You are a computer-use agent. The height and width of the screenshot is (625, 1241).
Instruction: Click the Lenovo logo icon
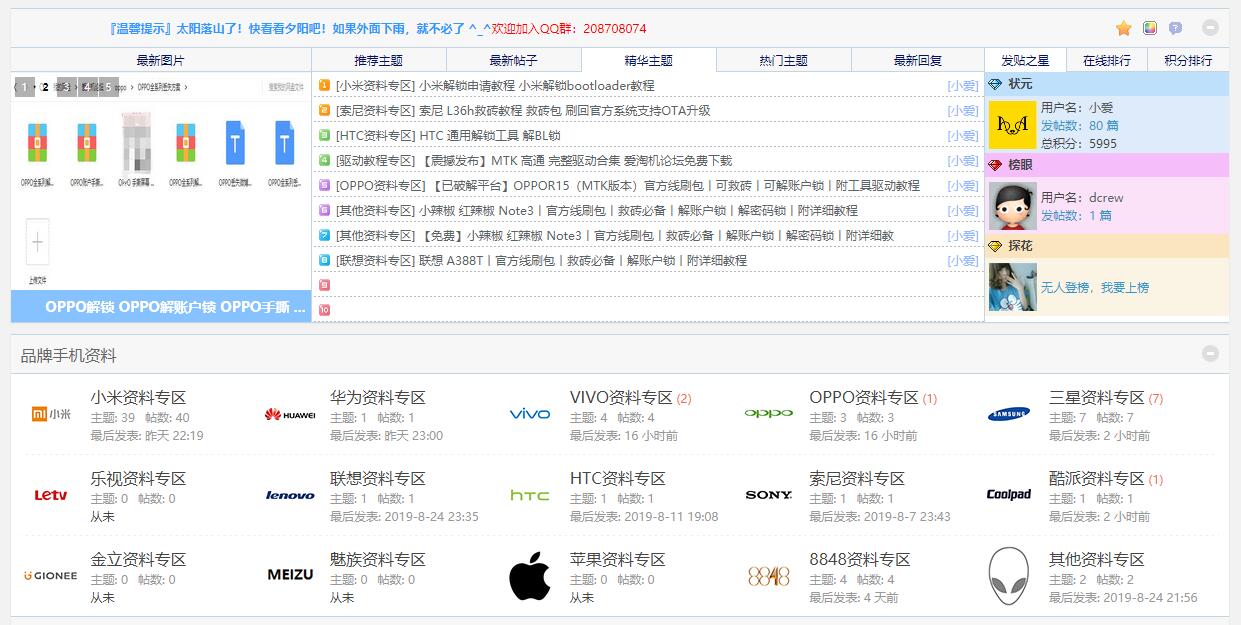click(x=290, y=495)
